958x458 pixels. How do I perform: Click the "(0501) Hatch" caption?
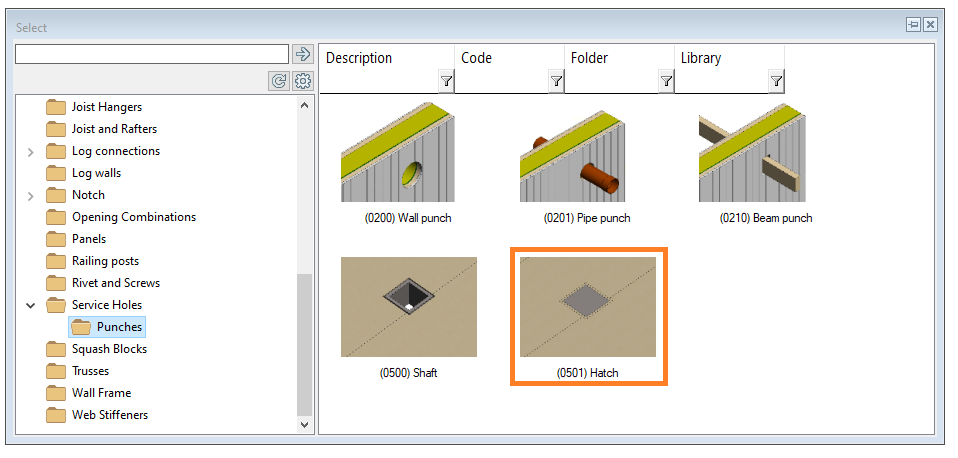[588, 373]
